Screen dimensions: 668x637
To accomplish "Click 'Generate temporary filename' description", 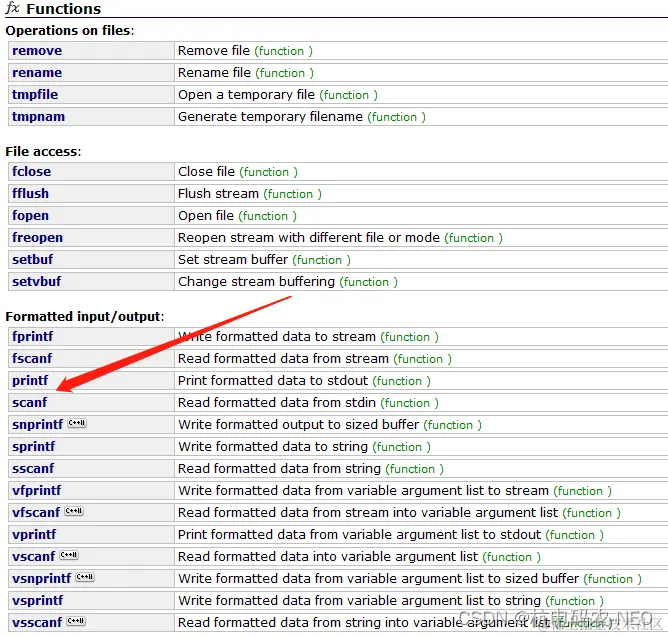I will click(x=271, y=117).
